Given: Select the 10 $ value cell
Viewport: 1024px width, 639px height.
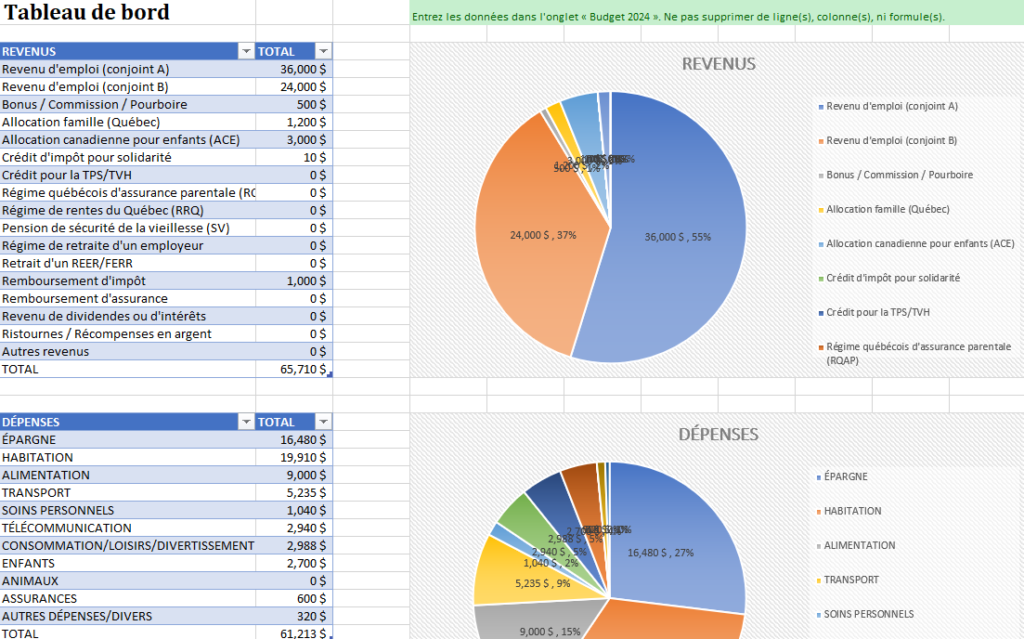Looking at the screenshot, I should coord(294,157).
